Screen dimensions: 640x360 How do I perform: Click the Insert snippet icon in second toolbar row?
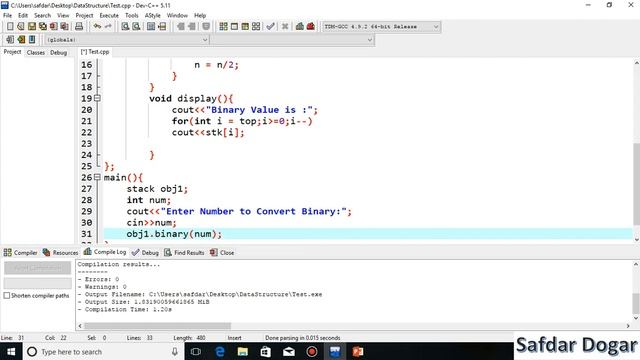[x=10, y=40]
